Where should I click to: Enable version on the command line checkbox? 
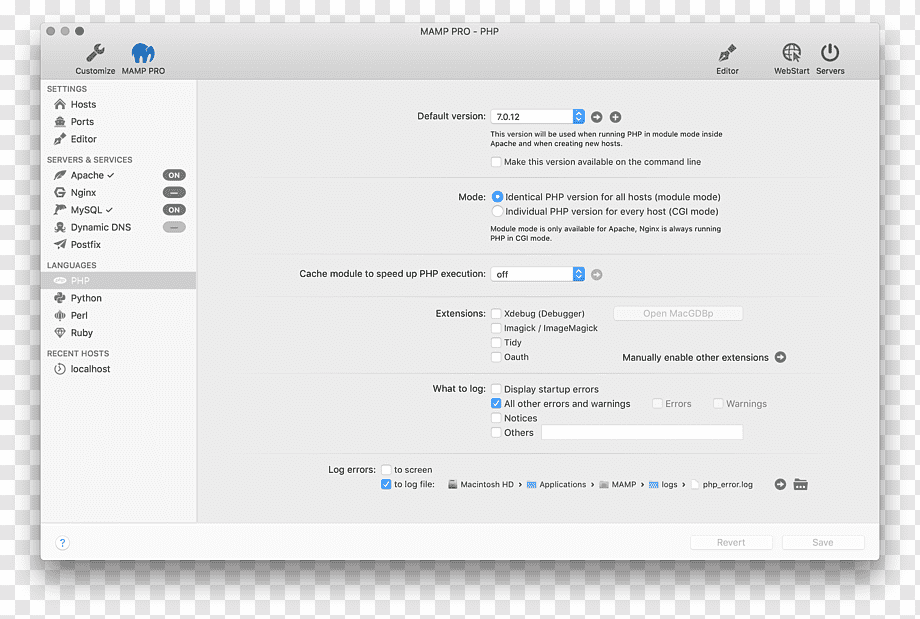click(x=496, y=162)
